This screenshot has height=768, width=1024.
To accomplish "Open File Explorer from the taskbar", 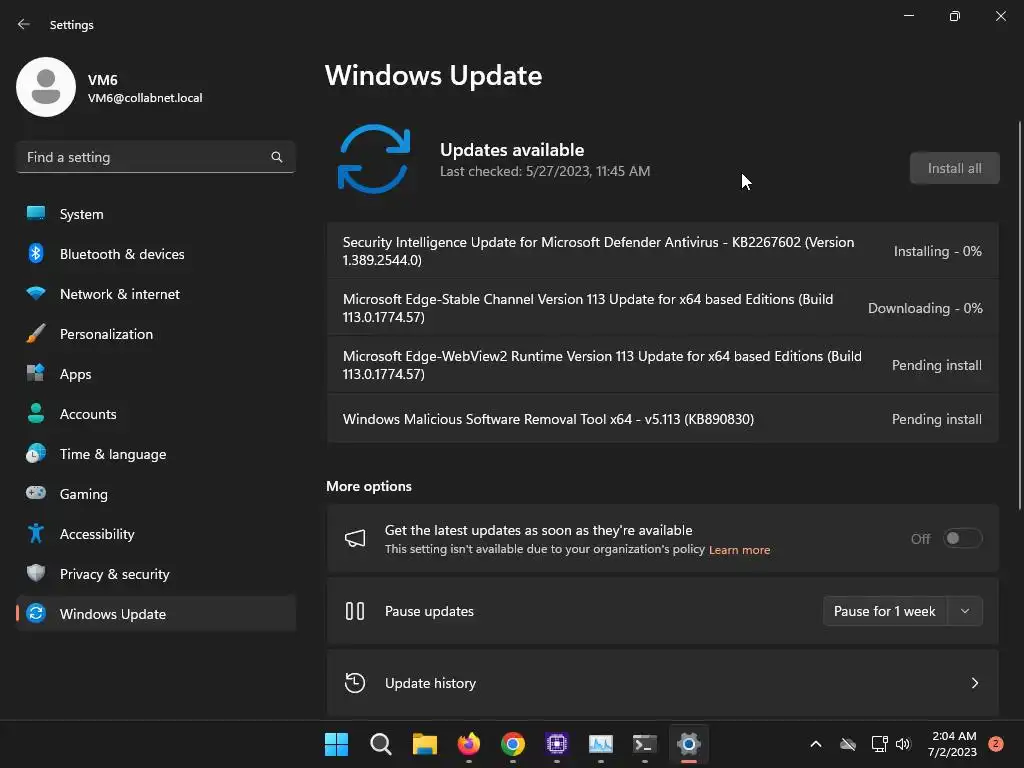I will coord(424,744).
